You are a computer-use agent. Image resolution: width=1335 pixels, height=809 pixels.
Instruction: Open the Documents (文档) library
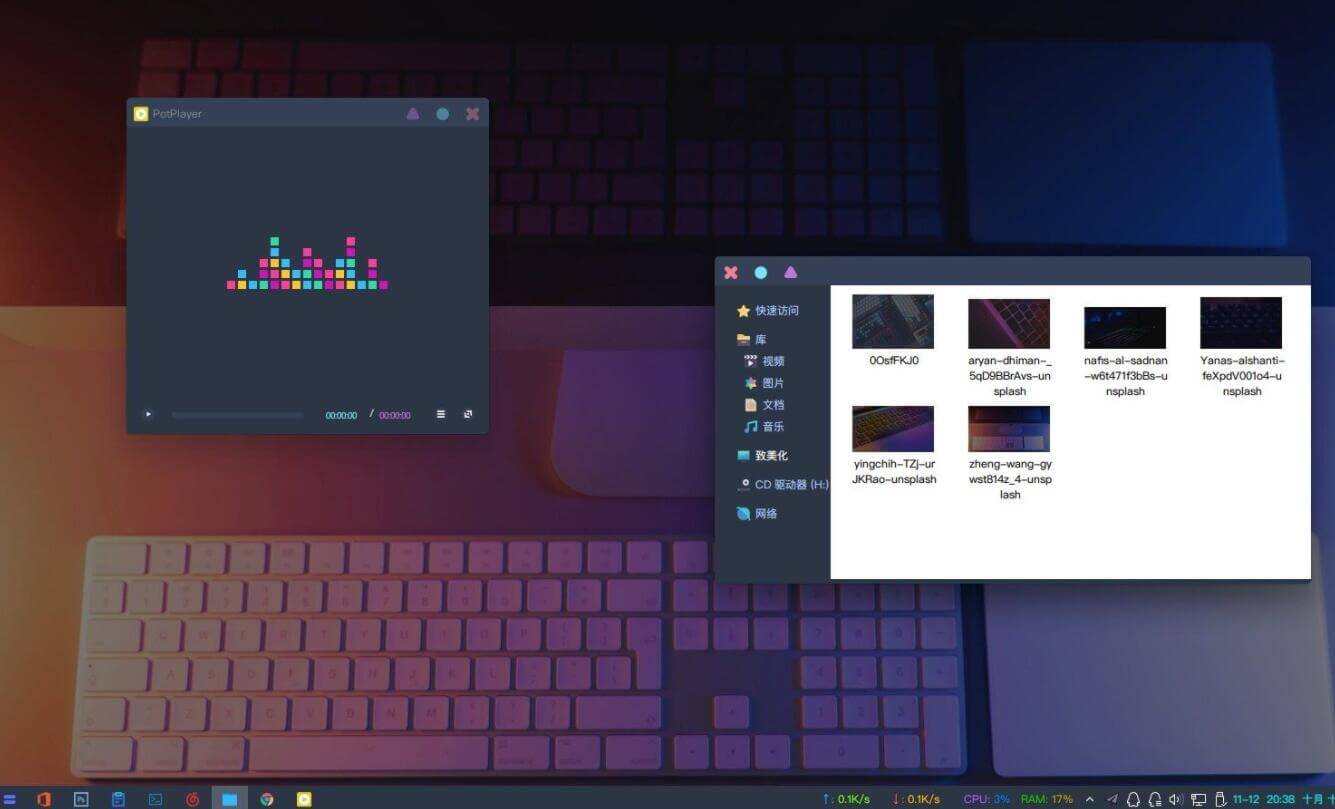point(772,405)
